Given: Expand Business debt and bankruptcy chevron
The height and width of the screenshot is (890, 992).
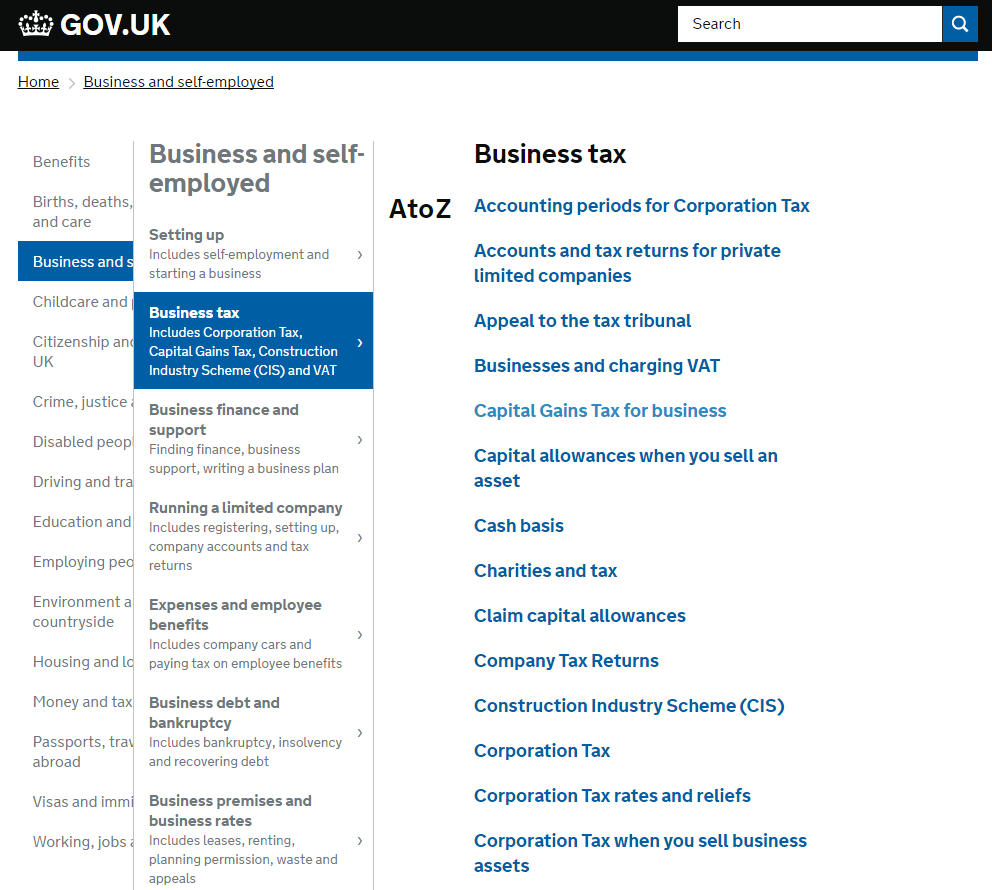Looking at the screenshot, I should tap(360, 733).
